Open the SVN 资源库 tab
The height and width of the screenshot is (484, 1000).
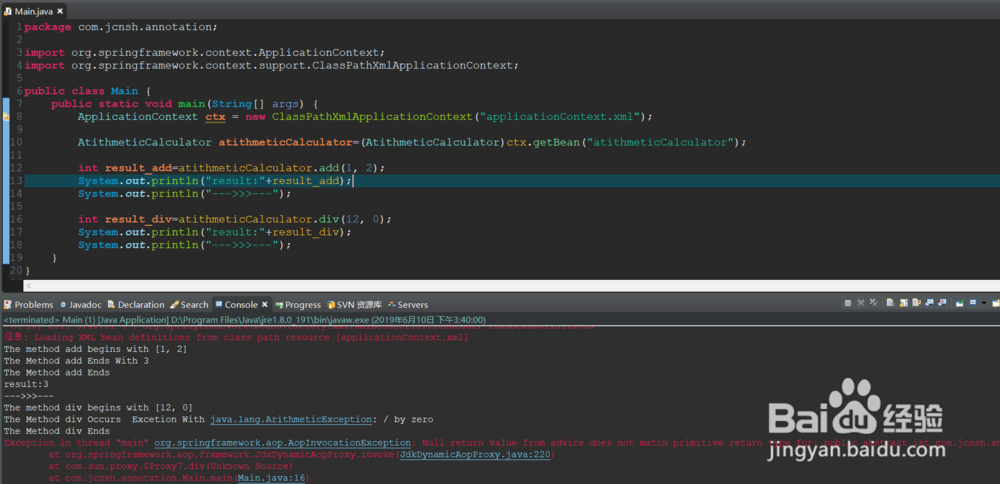[355, 305]
